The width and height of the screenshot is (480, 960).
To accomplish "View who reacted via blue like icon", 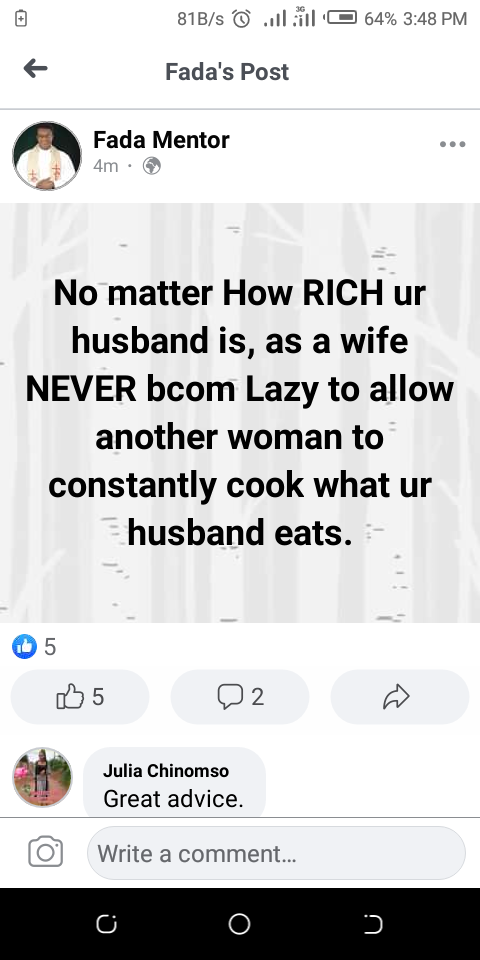I will pos(24,646).
